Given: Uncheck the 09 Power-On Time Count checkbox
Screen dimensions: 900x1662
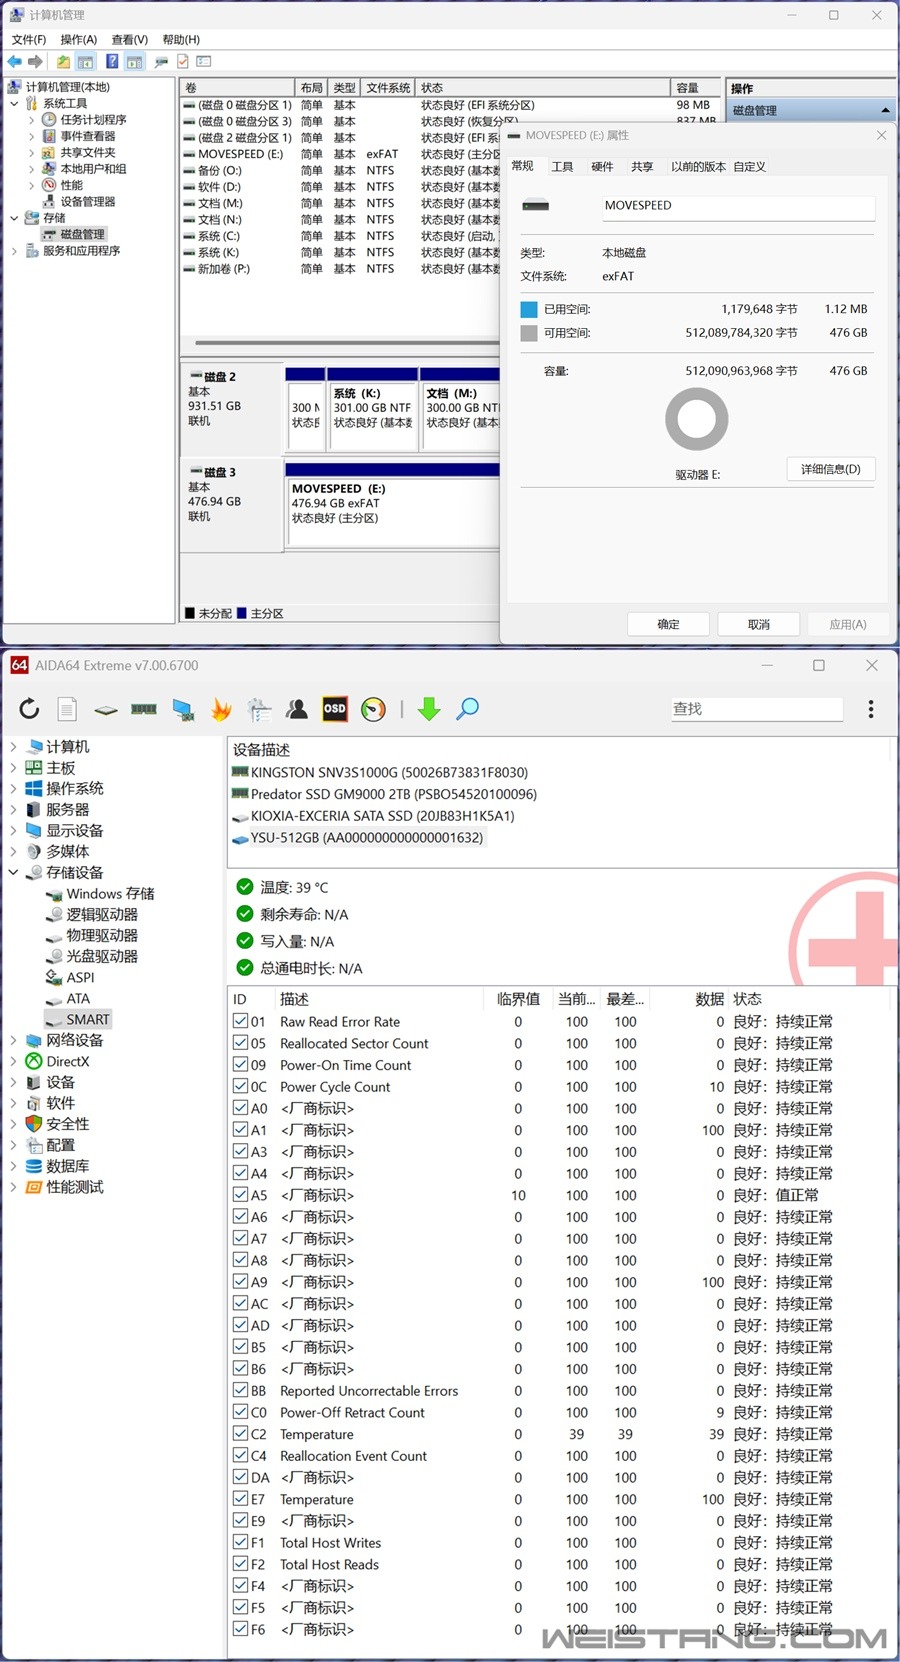Looking at the screenshot, I should (x=240, y=1065).
